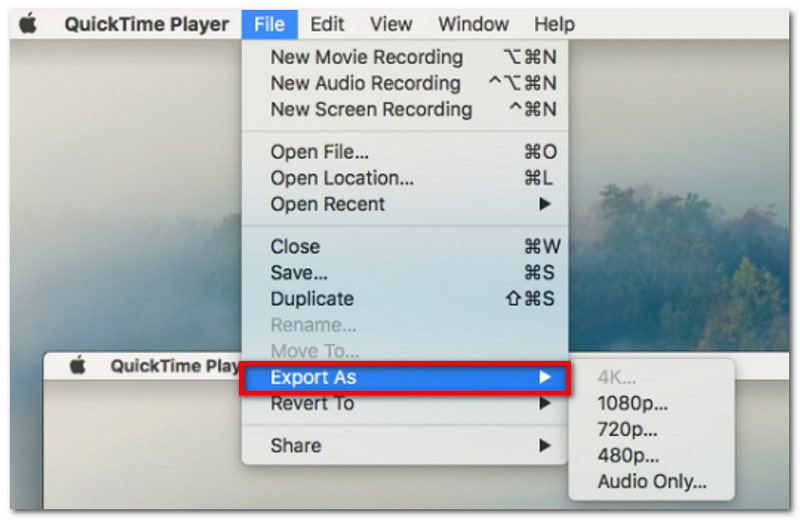Open the Edit menu
Image resolution: width=800 pixels, height=520 pixels.
click(x=327, y=24)
